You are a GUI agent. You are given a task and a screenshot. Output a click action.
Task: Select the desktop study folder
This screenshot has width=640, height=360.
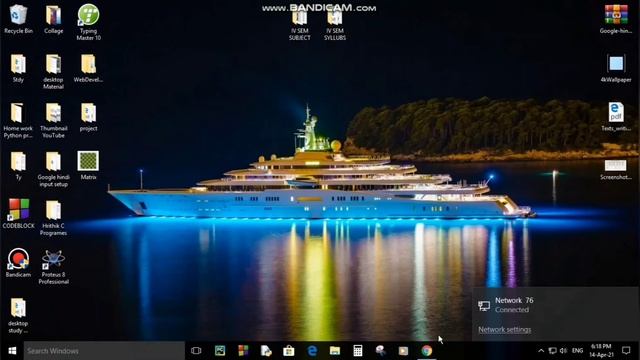pyautogui.click(x=18, y=316)
